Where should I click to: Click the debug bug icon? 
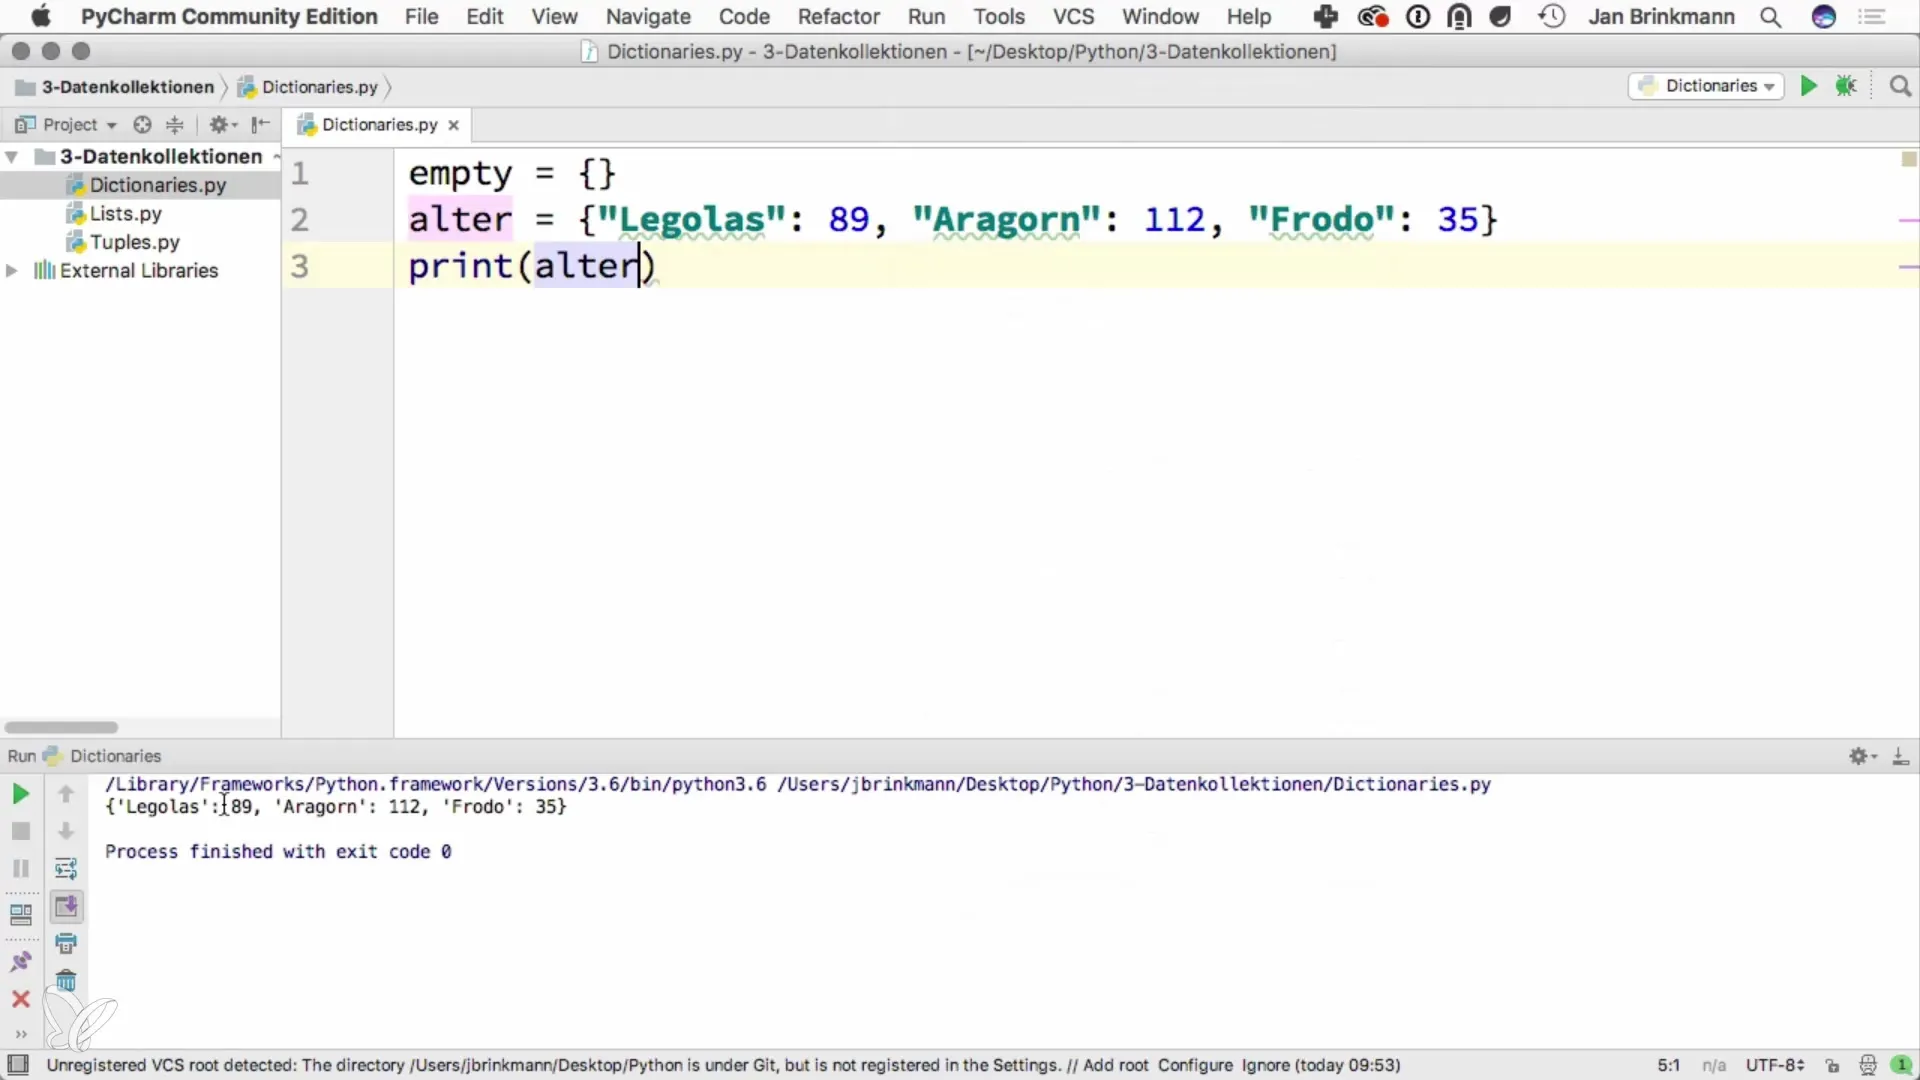pyautogui.click(x=1846, y=86)
